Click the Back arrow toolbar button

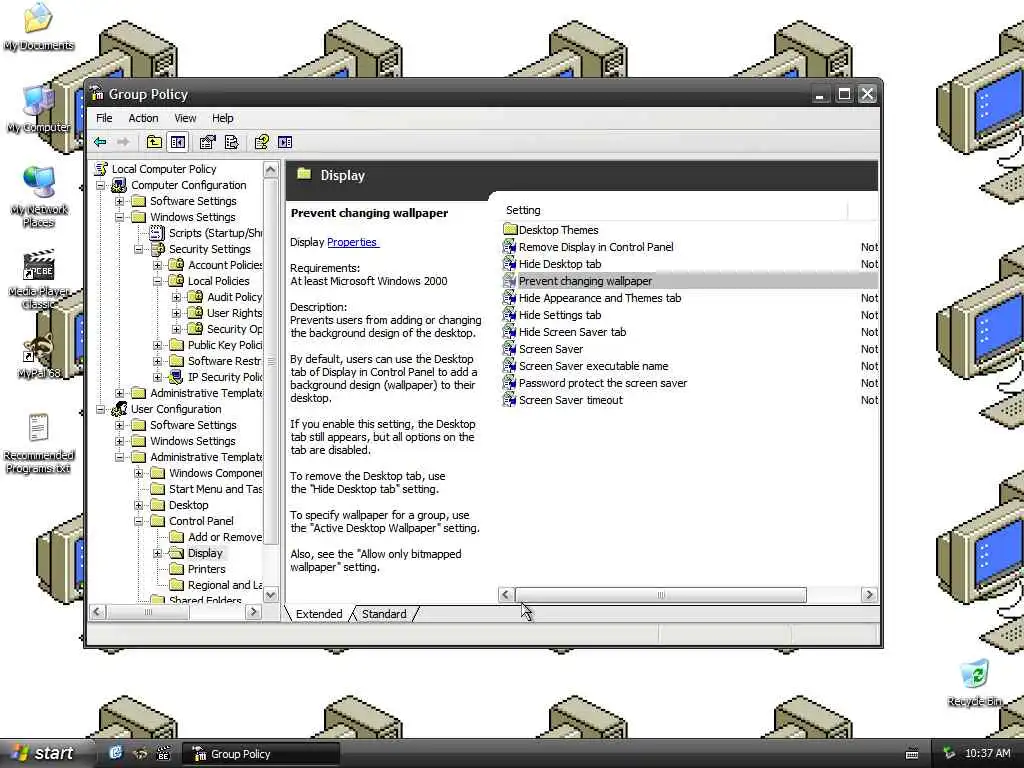tap(100, 142)
